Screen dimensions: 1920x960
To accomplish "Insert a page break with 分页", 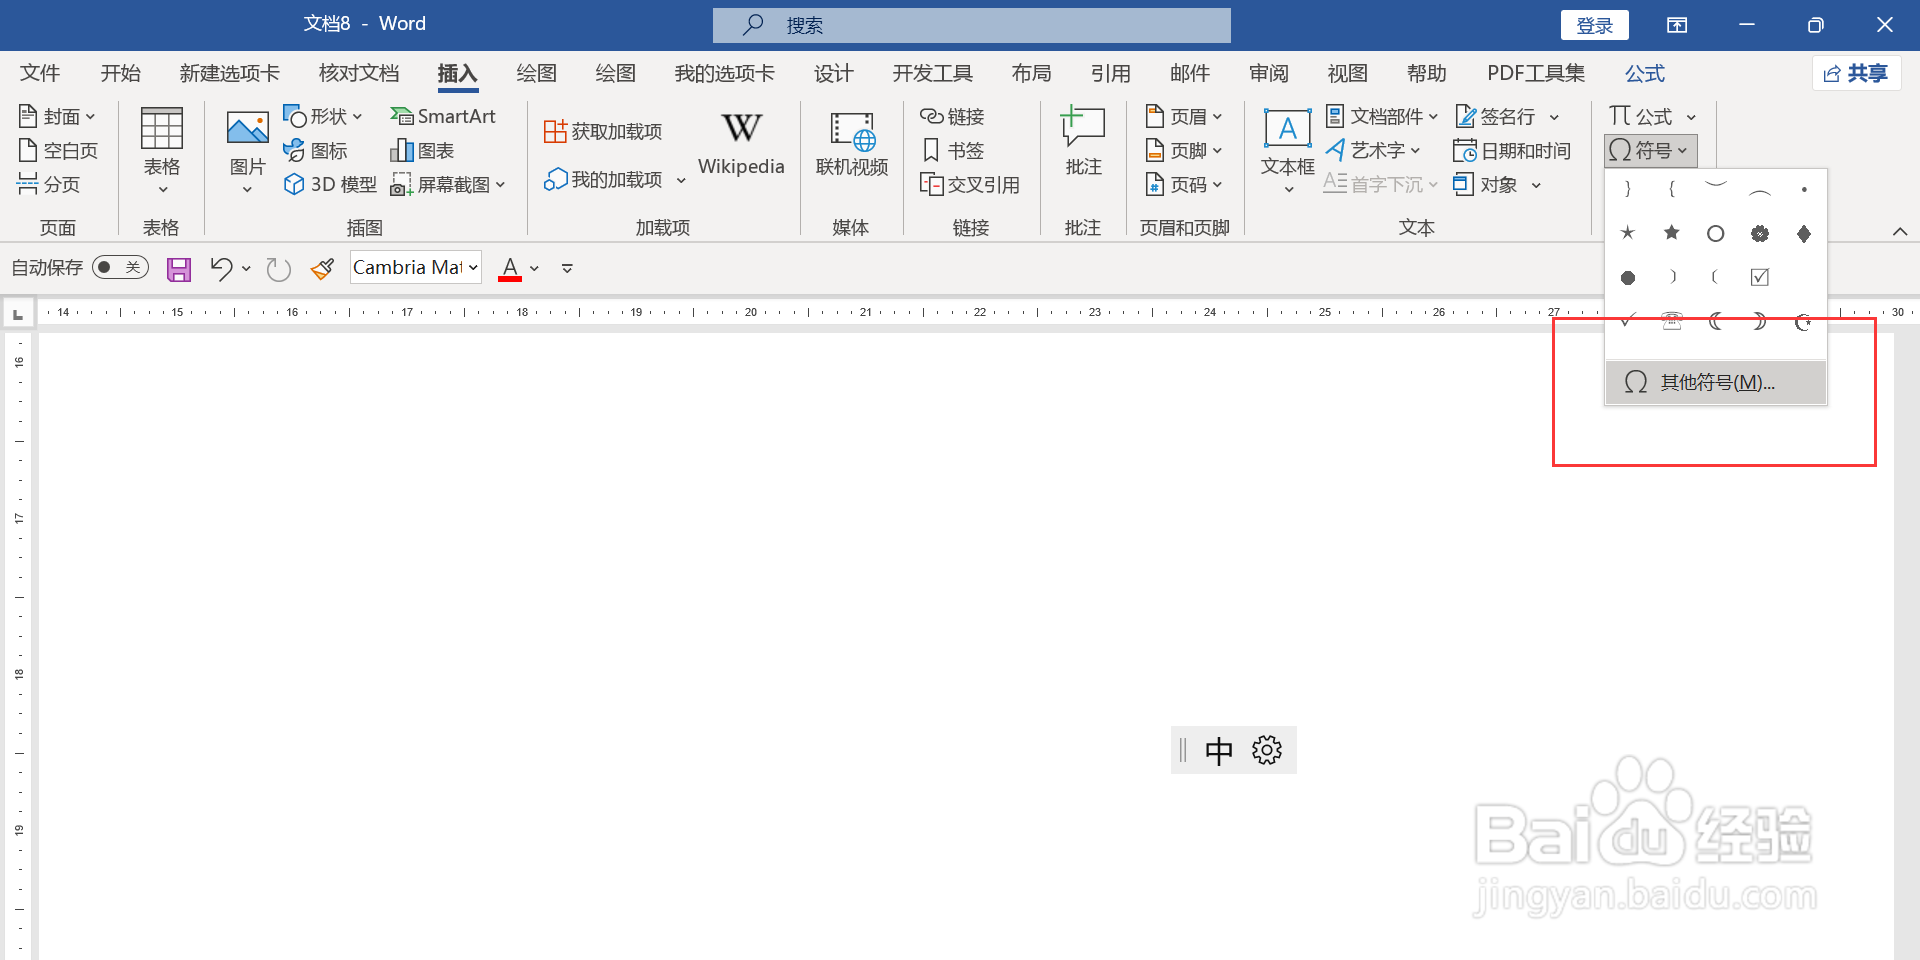I will point(48,184).
